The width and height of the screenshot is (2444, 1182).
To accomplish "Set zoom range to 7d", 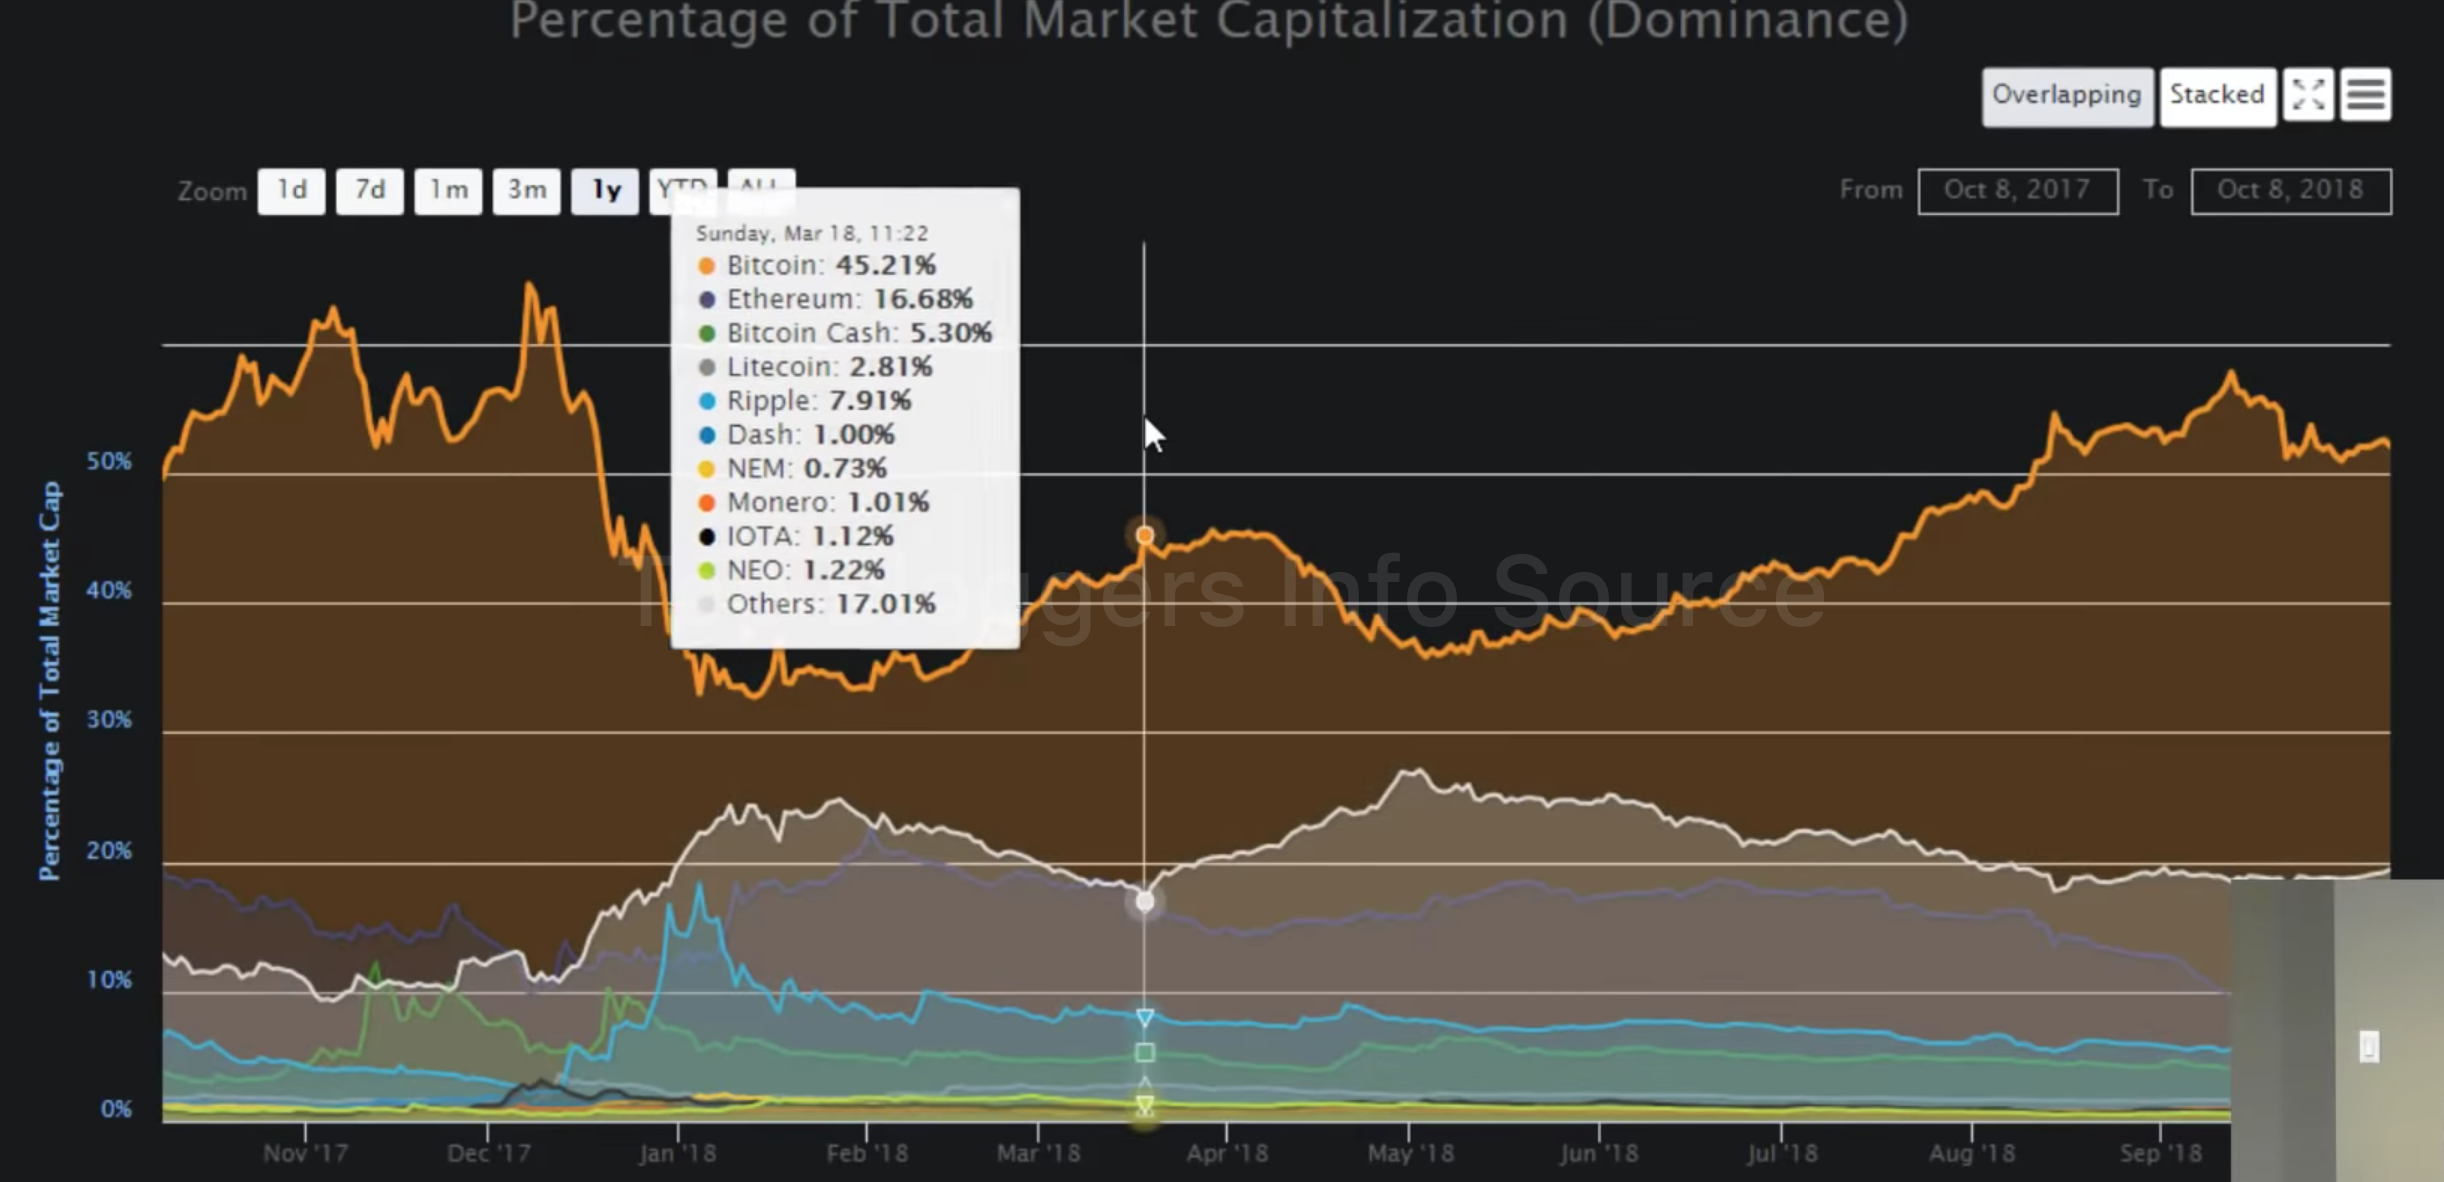I will click(x=369, y=190).
